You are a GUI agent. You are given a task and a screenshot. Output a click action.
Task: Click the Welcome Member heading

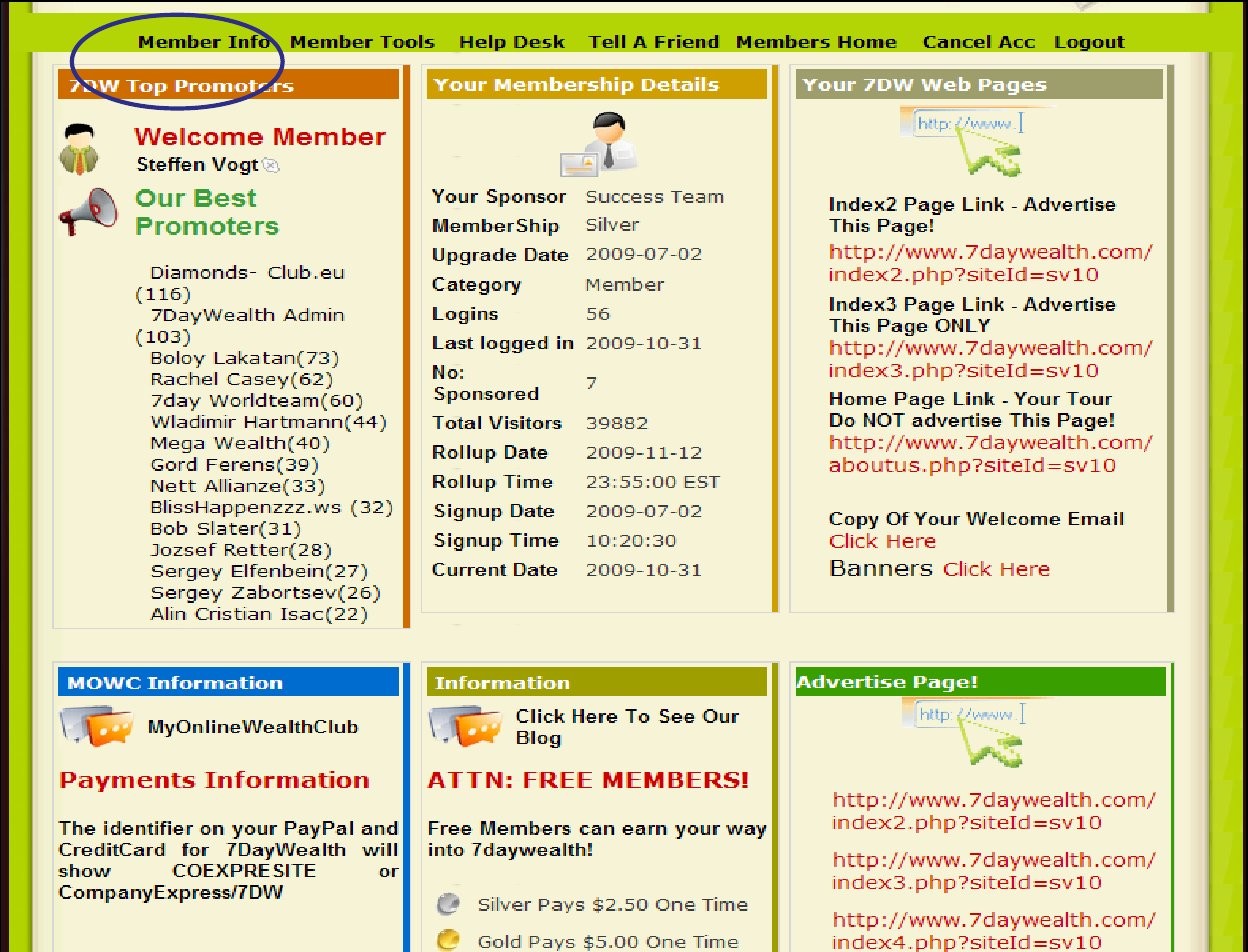(260, 137)
